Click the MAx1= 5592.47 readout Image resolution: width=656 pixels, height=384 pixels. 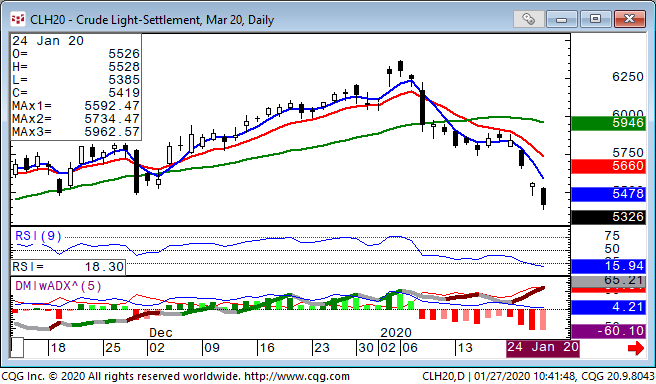coord(75,106)
